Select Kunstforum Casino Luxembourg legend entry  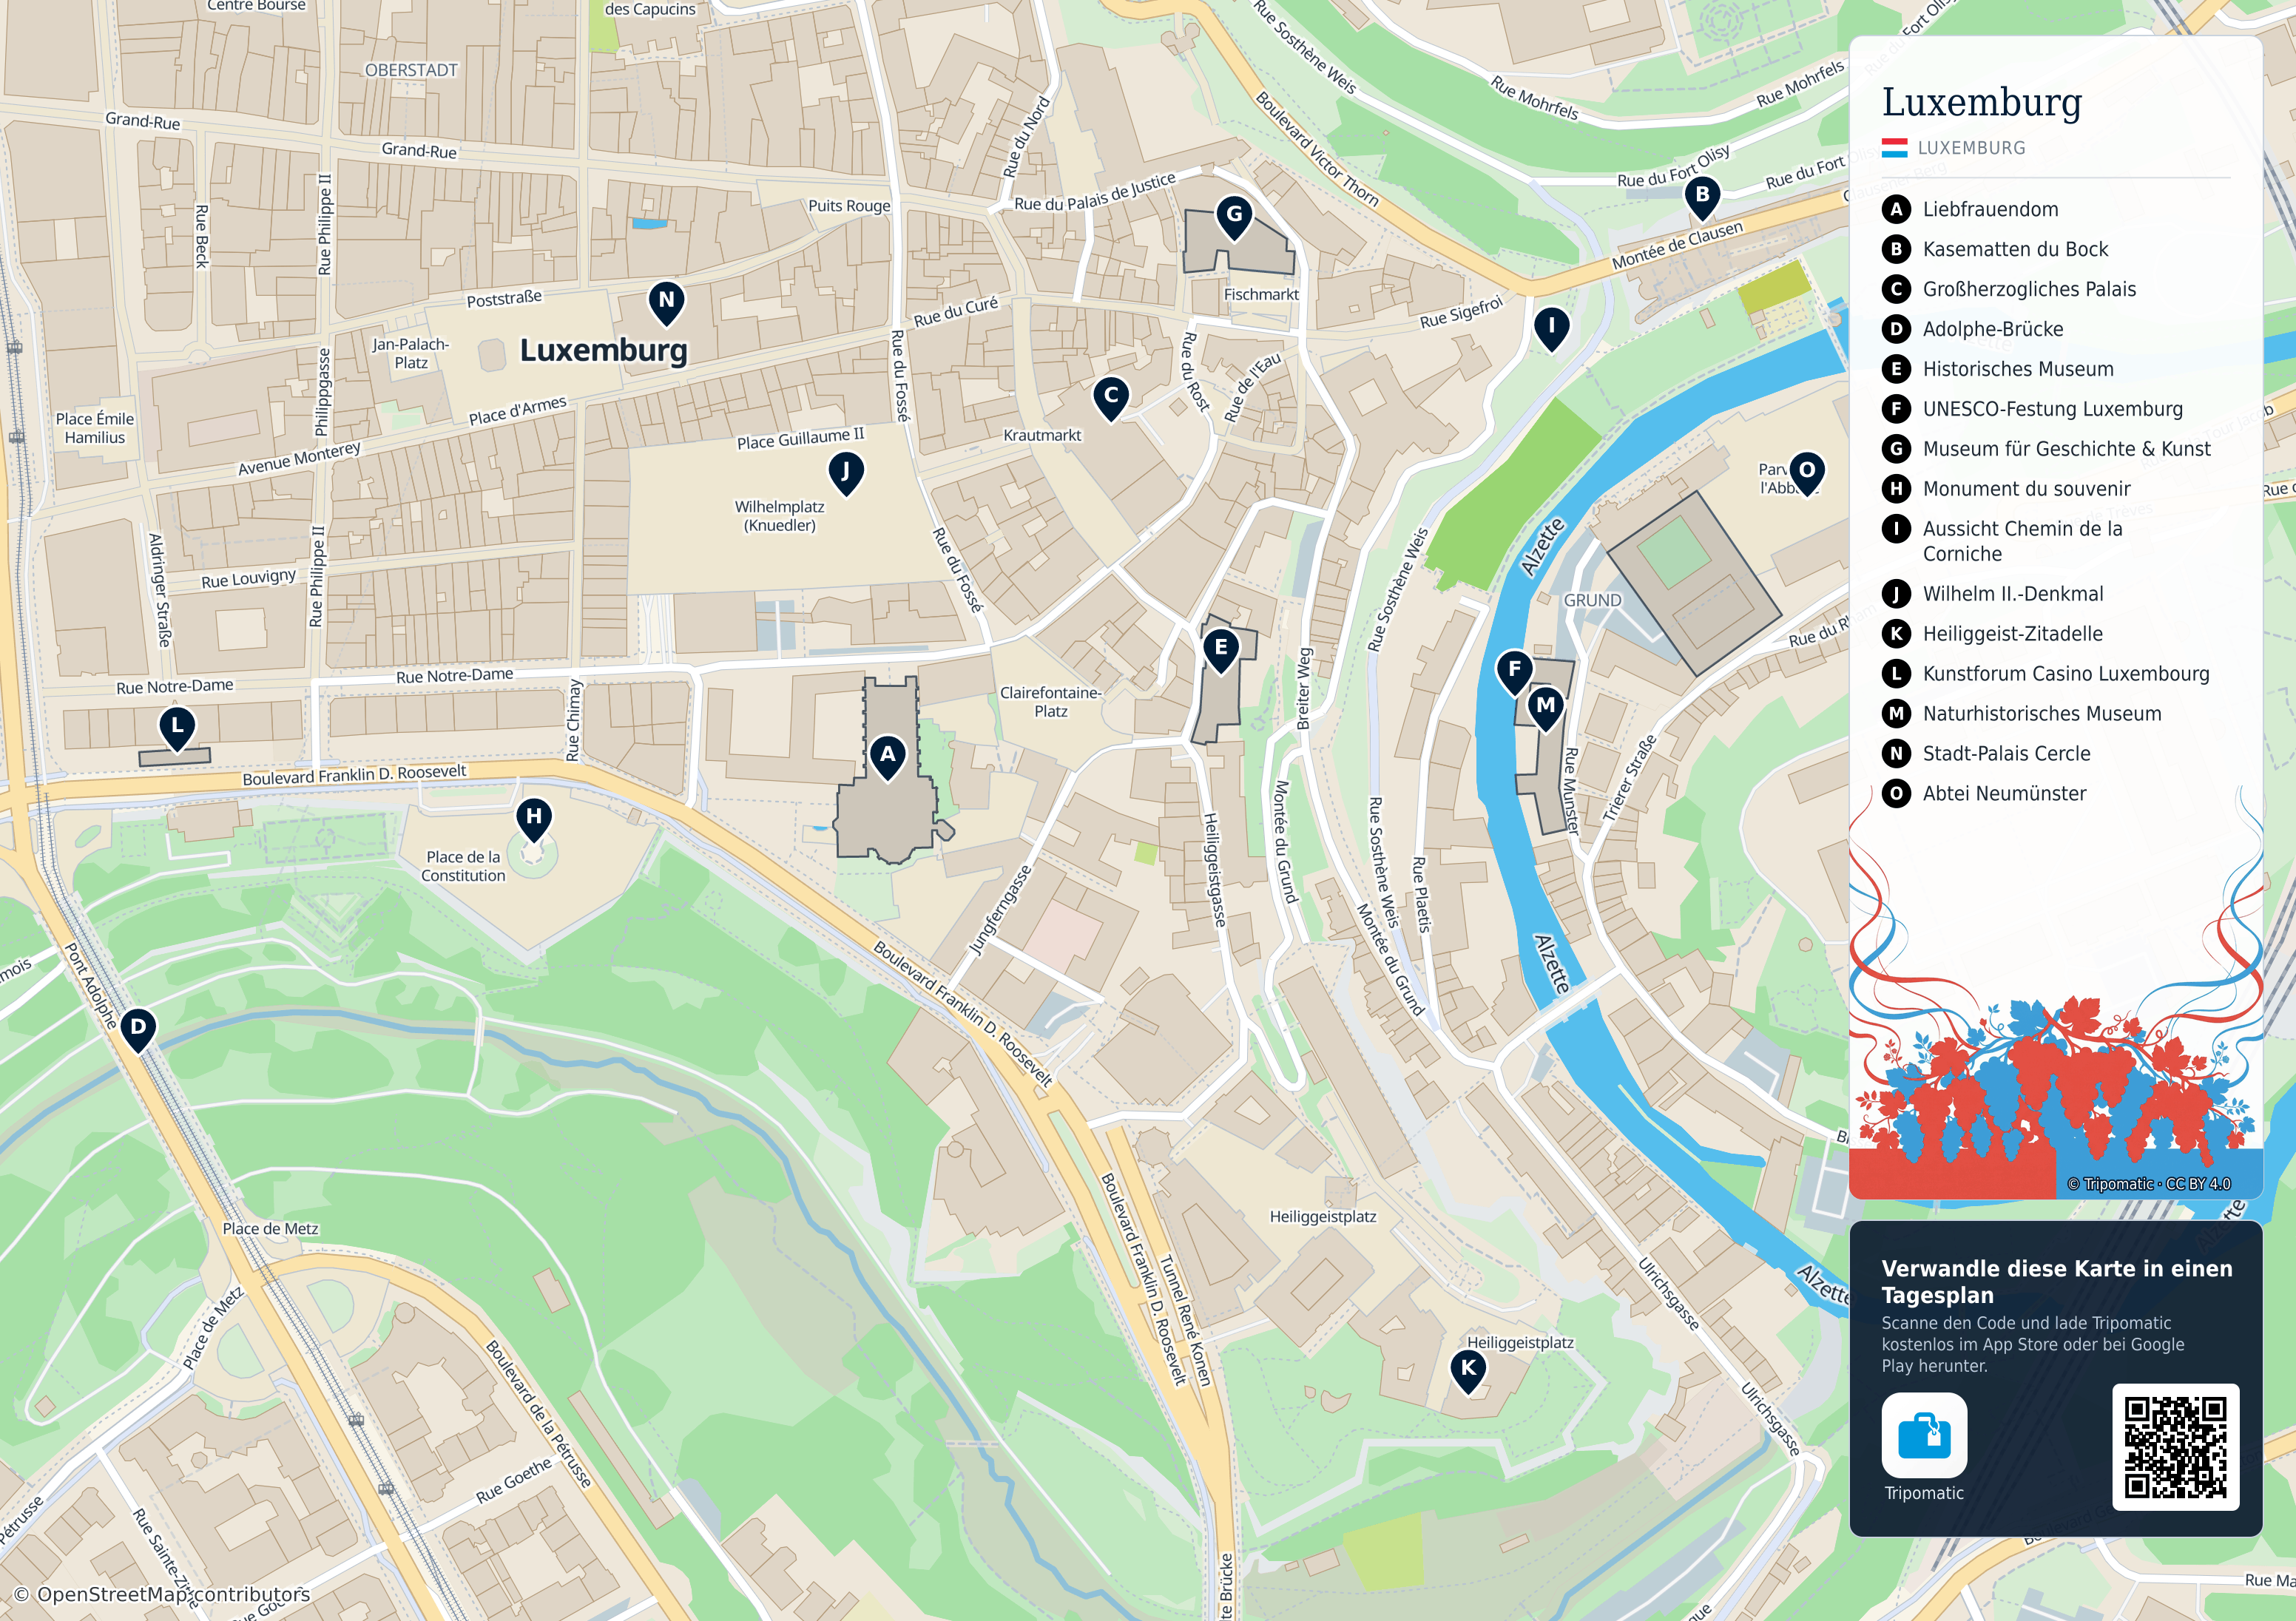(x=2066, y=673)
